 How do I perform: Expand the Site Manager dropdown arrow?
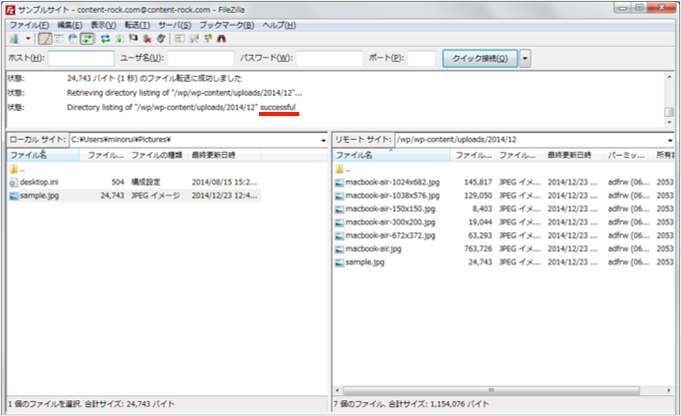[28, 39]
